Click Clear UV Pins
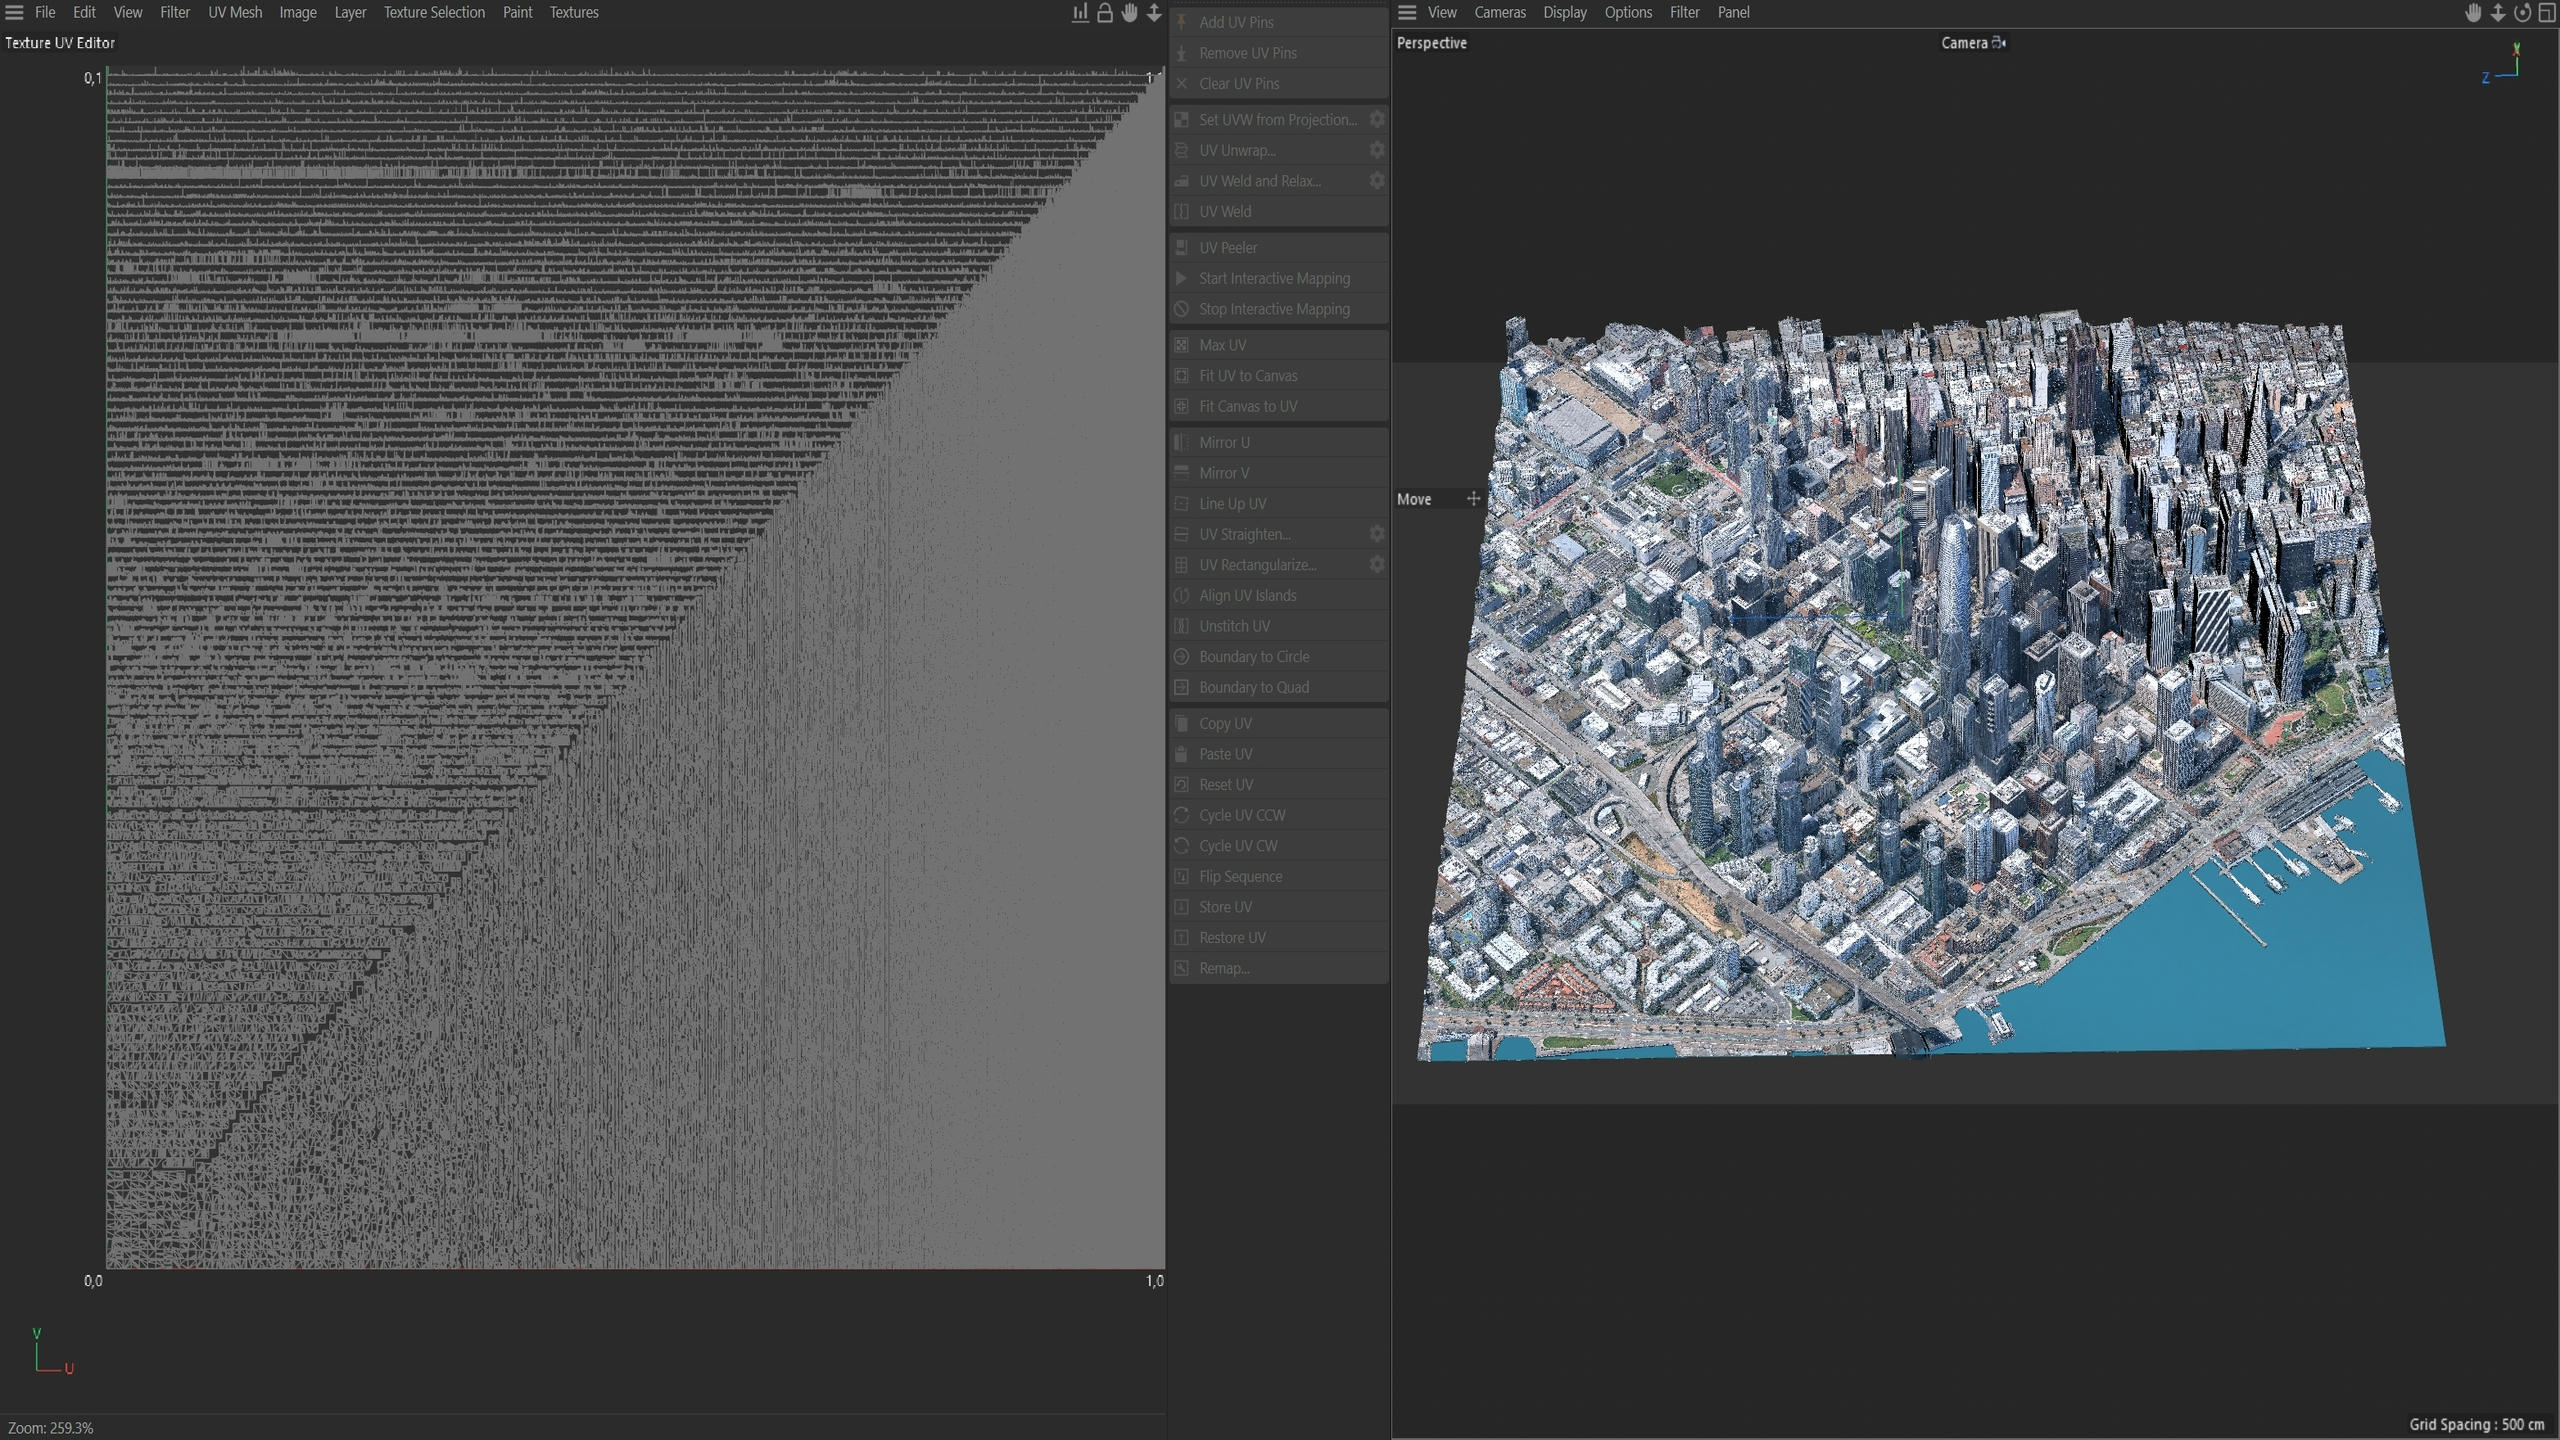 coord(1278,84)
